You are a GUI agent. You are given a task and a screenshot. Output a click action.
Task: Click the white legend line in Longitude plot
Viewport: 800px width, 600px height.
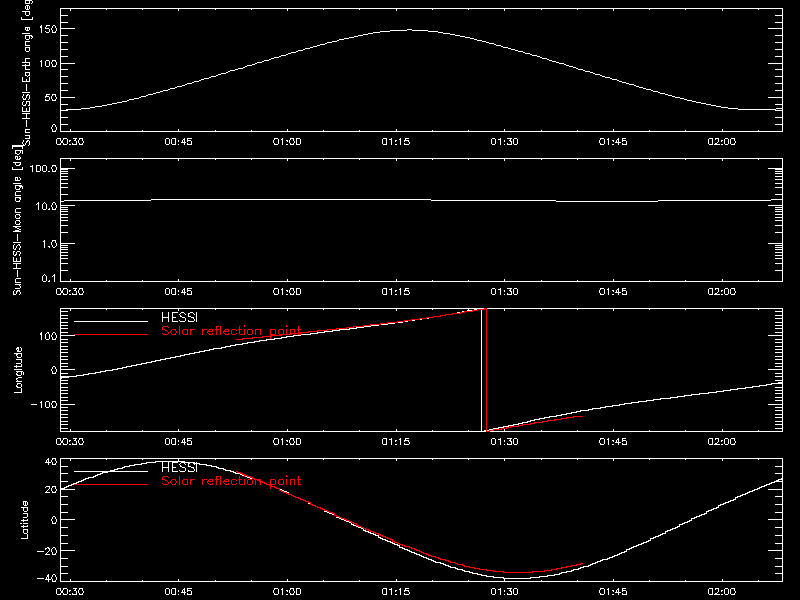[111, 321]
